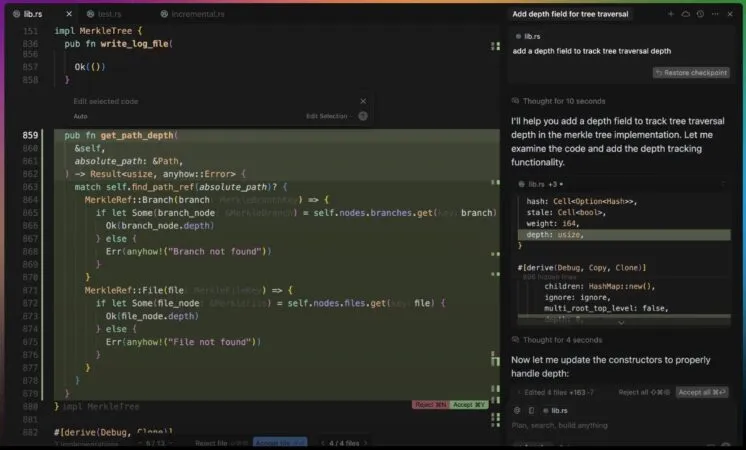The width and height of the screenshot is (746, 450).
Task: Open the test.rs editor tab
Action: coord(105,14)
